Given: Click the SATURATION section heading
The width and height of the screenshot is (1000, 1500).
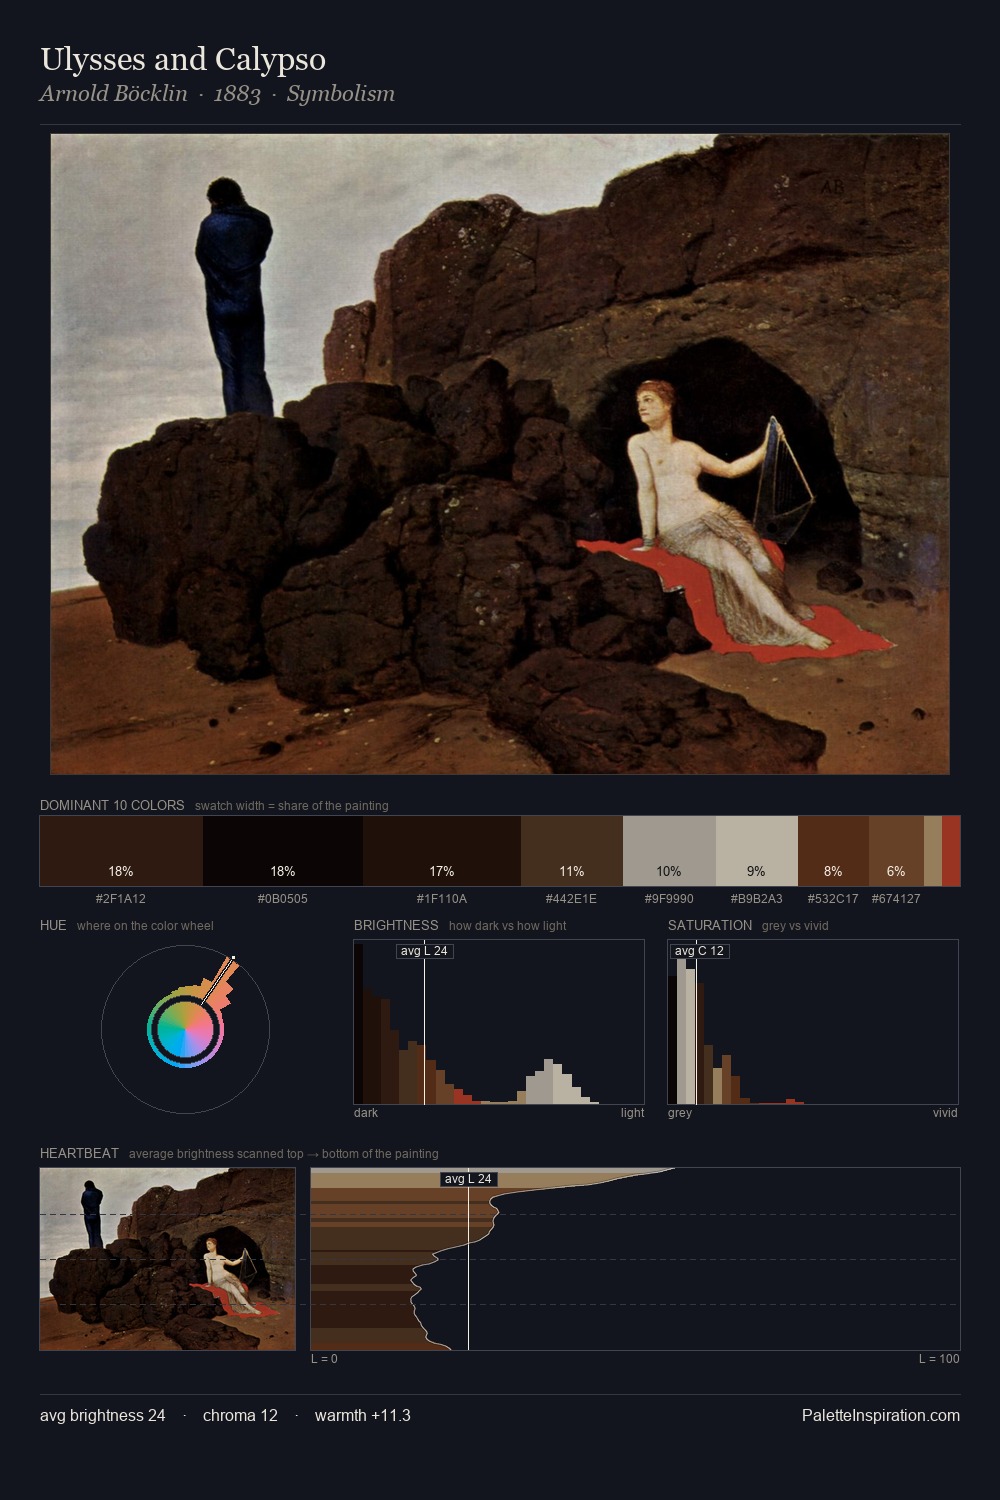Looking at the screenshot, I should pos(710,925).
